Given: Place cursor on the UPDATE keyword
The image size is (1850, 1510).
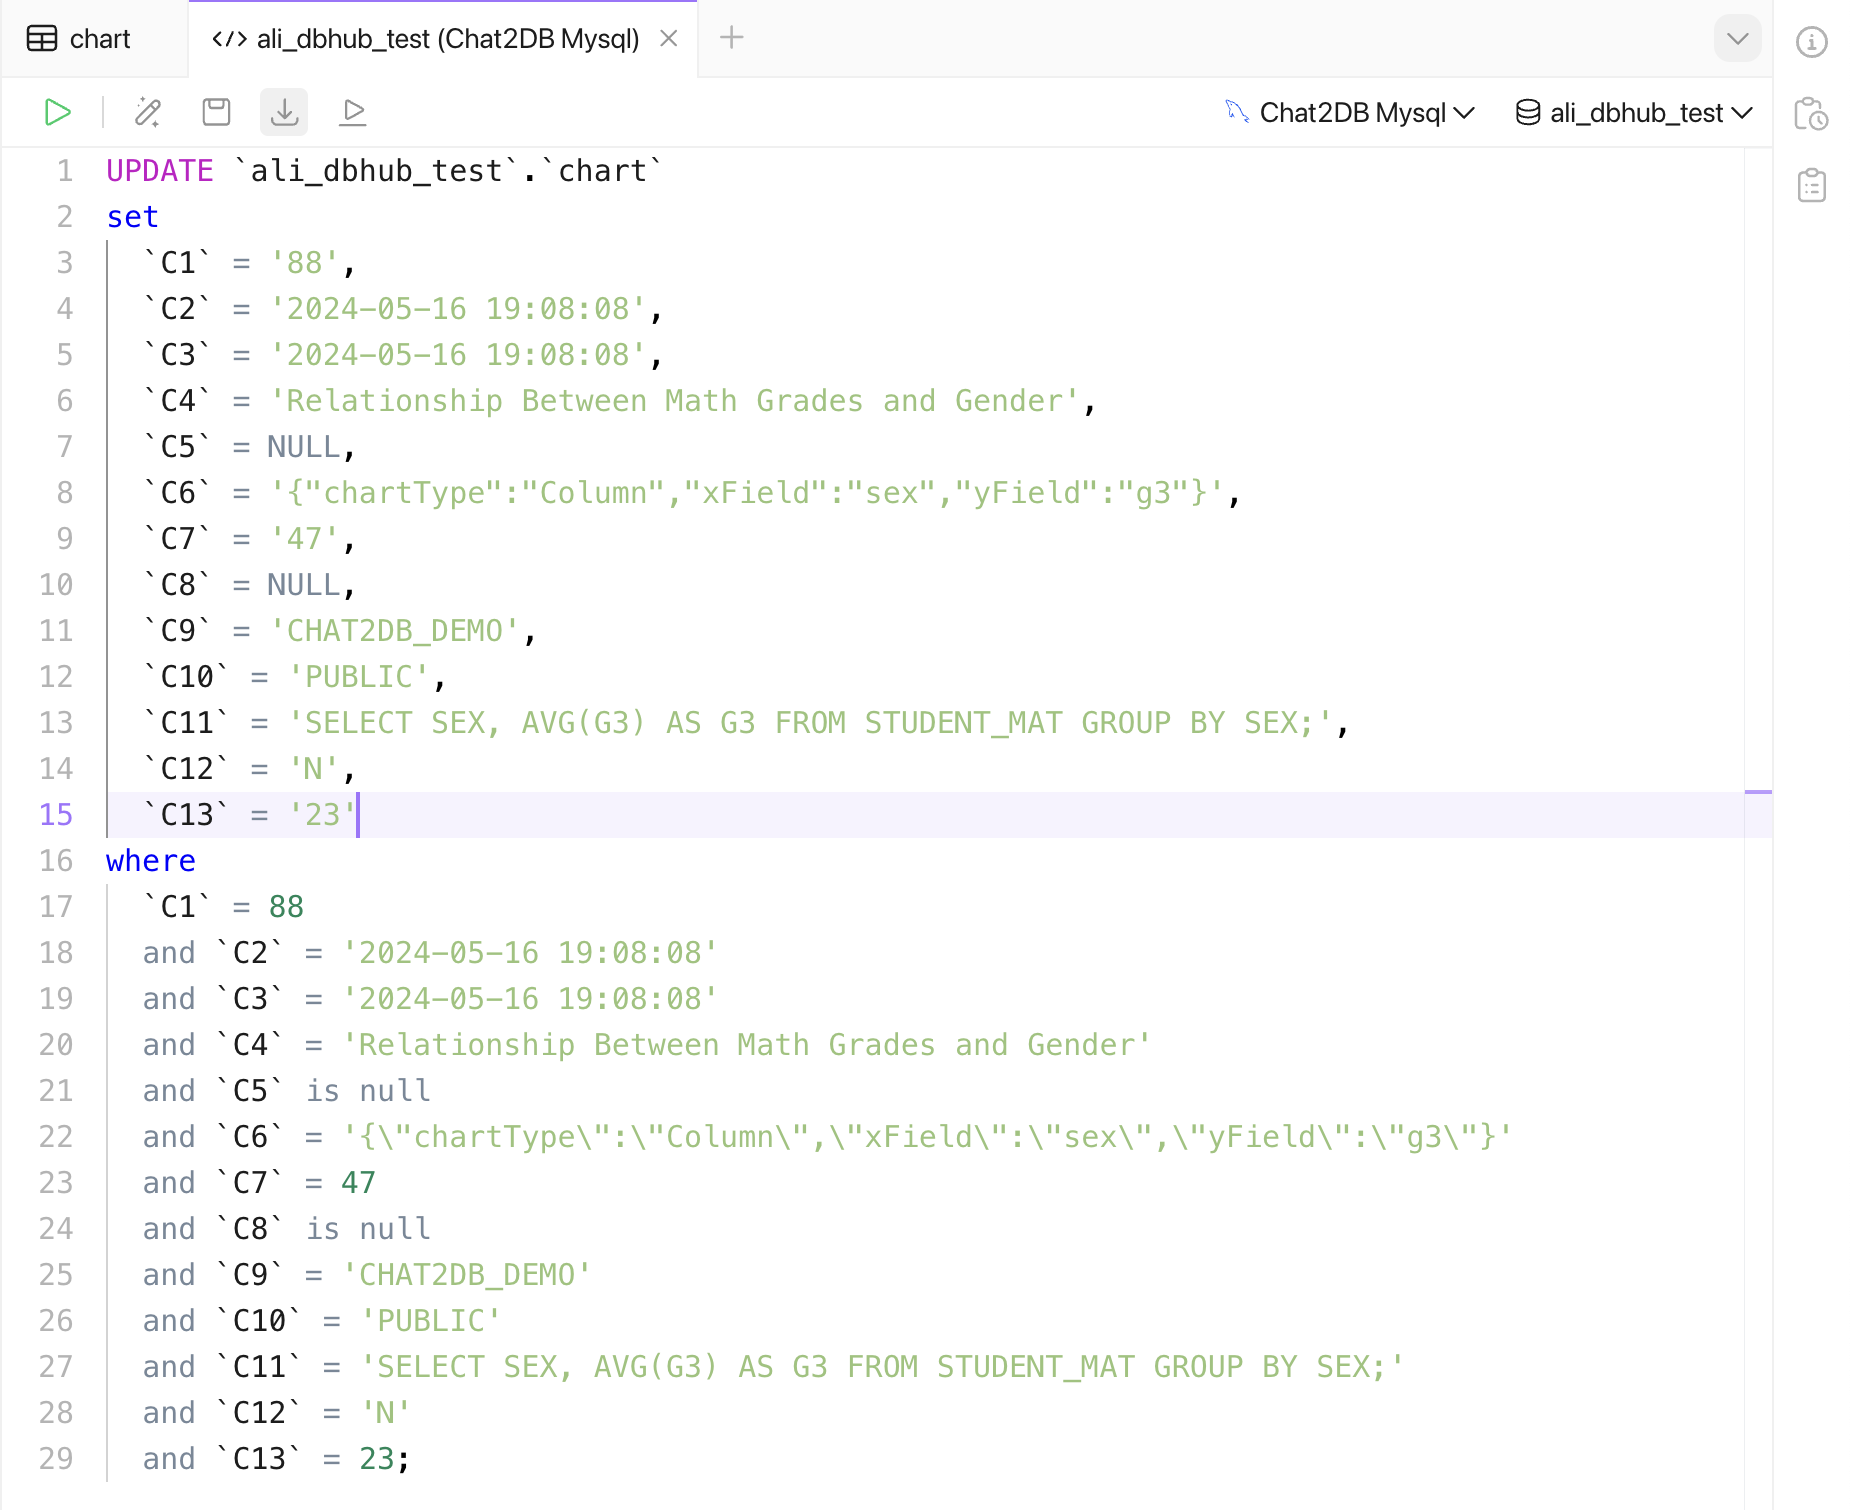Looking at the screenshot, I should click(x=158, y=170).
